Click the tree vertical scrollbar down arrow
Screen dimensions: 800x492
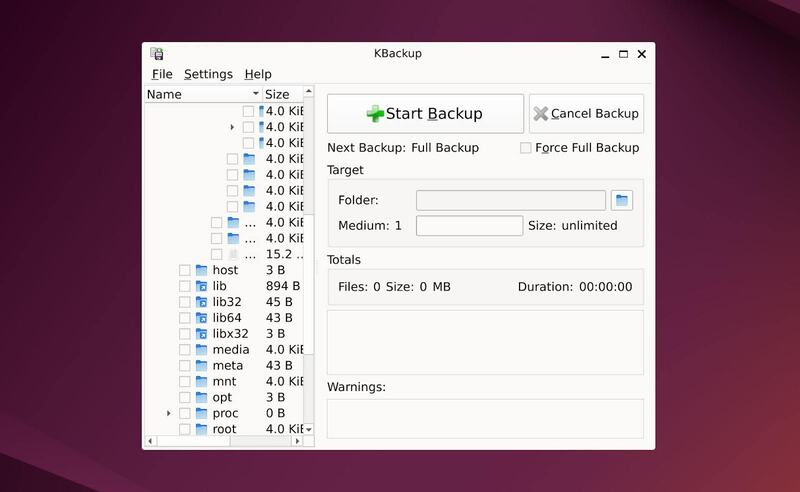coord(309,429)
